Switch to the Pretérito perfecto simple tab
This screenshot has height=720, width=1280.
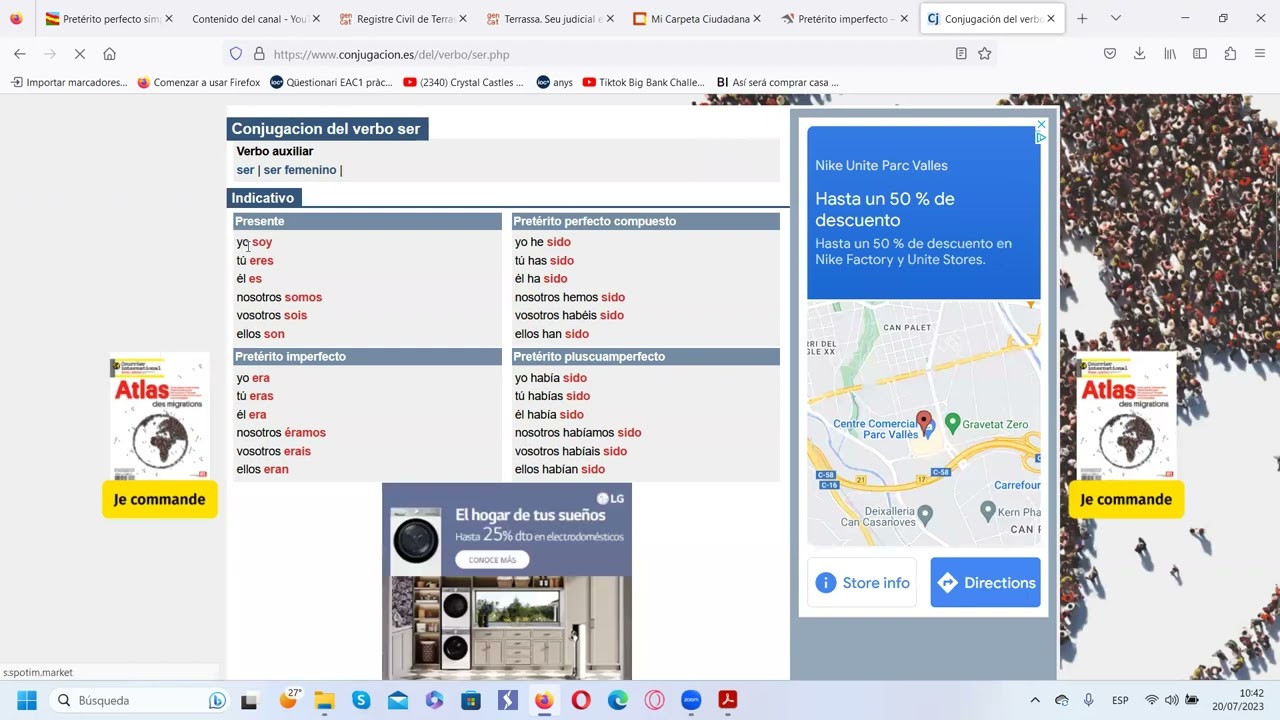pos(108,18)
